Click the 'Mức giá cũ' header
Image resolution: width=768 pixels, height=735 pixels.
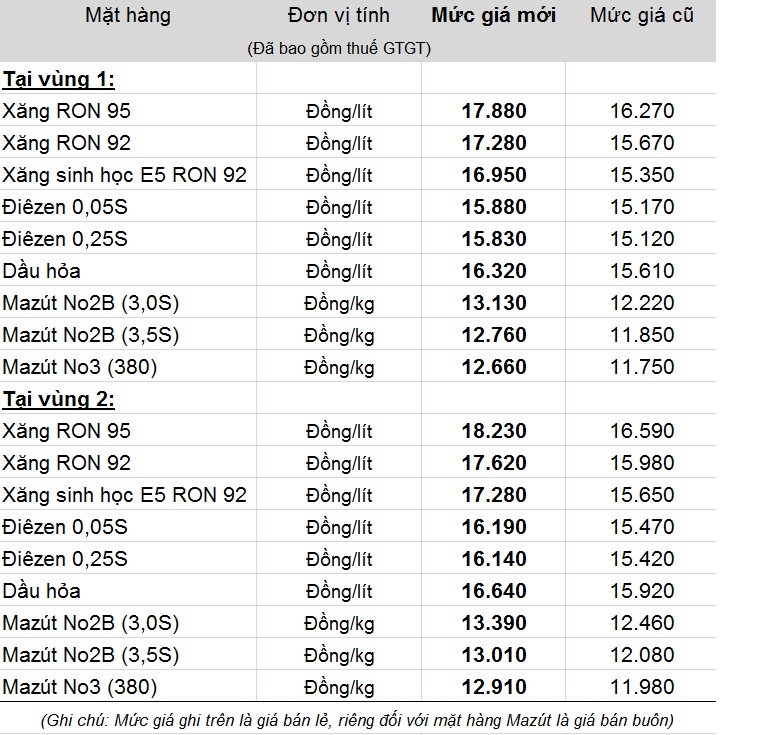tap(642, 16)
